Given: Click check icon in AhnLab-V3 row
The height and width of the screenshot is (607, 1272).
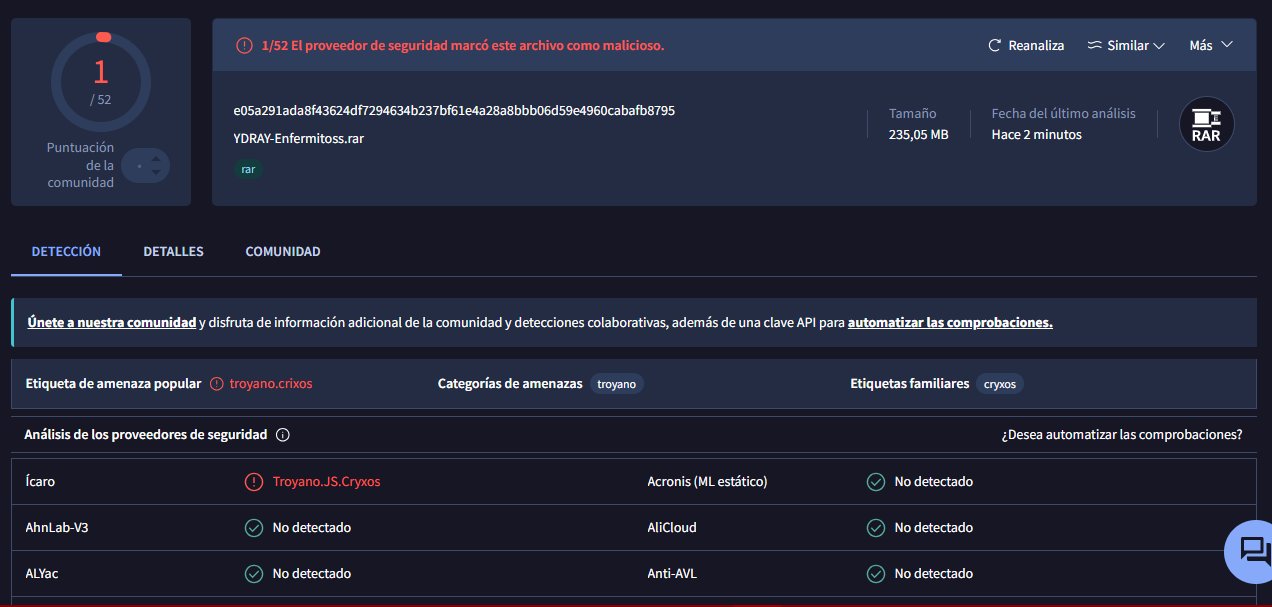Looking at the screenshot, I should click(254, 528).
